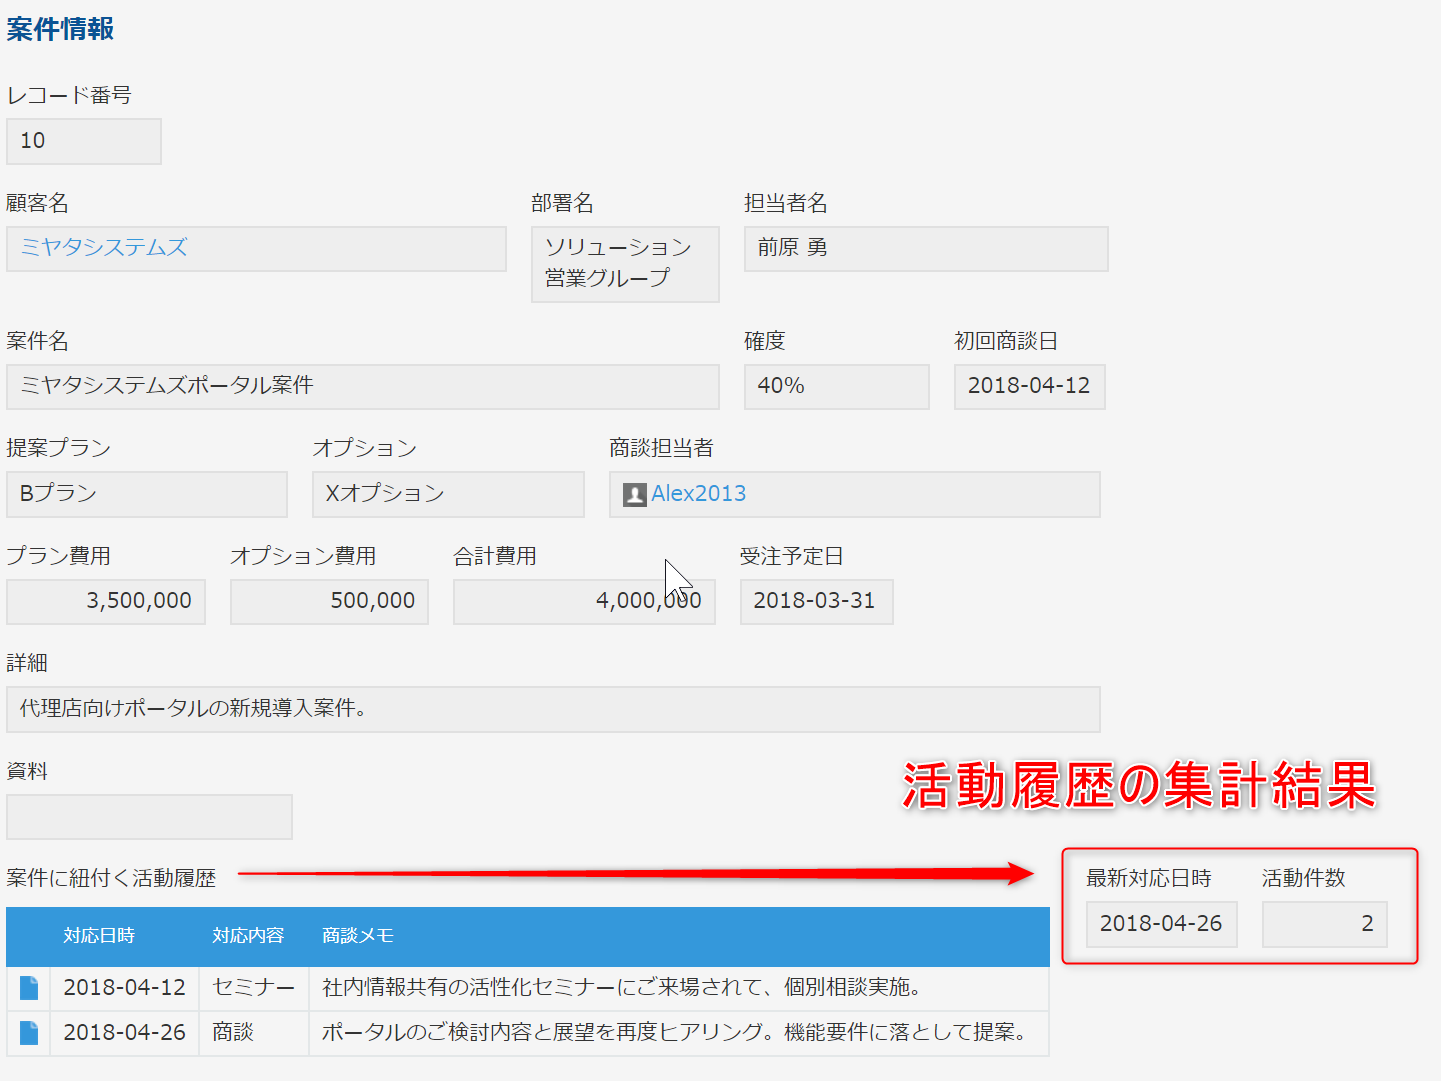The height and width of the screenshot is (1081, 1441).
Task: Select the 部署名 field ソリューション営業グループ
Action: click(x=624, y=264)
